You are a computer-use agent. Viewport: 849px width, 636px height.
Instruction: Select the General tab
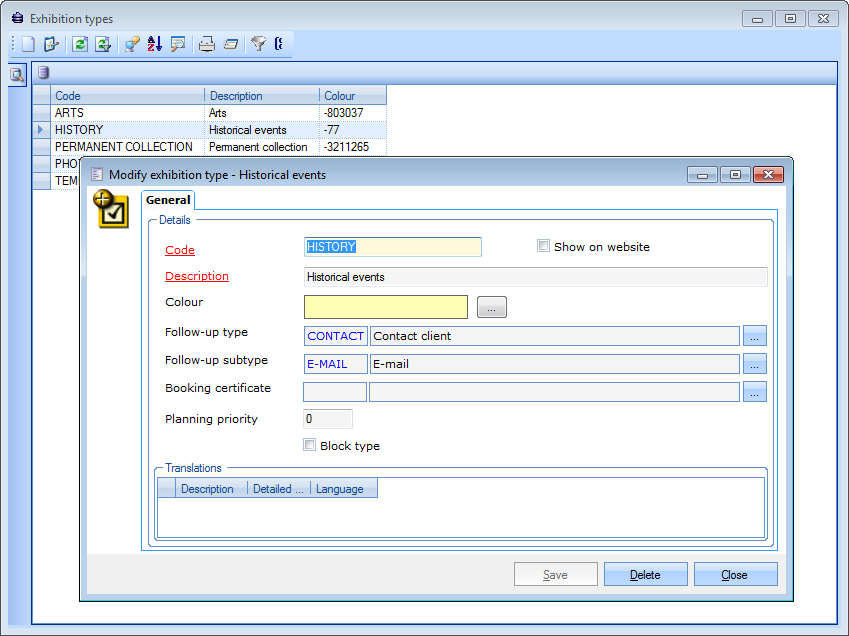pyautogui.click(x=168, y=201)
